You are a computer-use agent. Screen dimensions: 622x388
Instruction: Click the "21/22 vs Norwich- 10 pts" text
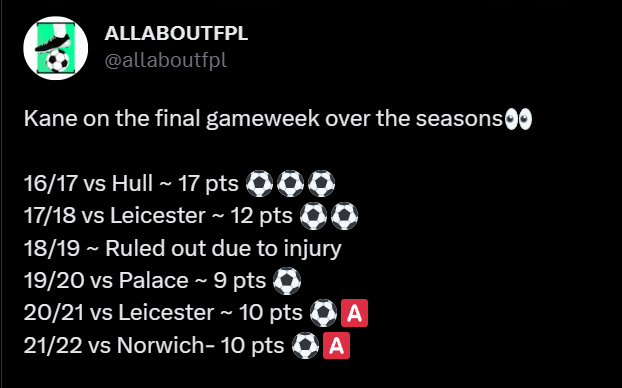pyautogui.click(x=154, y=346)
